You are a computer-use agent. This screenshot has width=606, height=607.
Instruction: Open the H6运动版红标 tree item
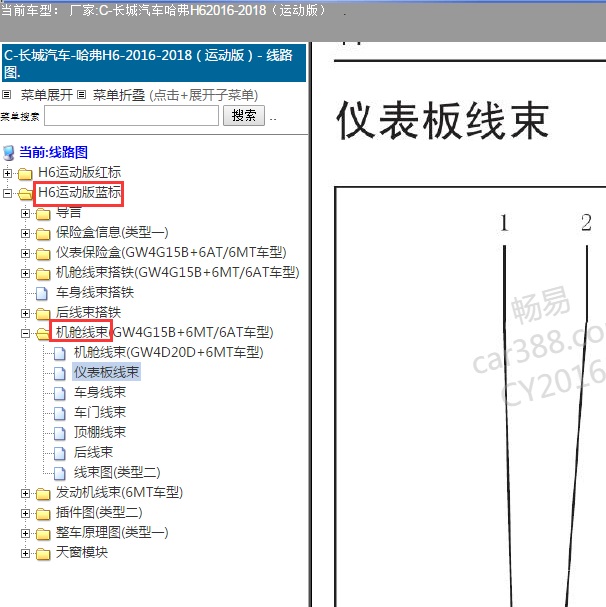(x=79, y=172)
